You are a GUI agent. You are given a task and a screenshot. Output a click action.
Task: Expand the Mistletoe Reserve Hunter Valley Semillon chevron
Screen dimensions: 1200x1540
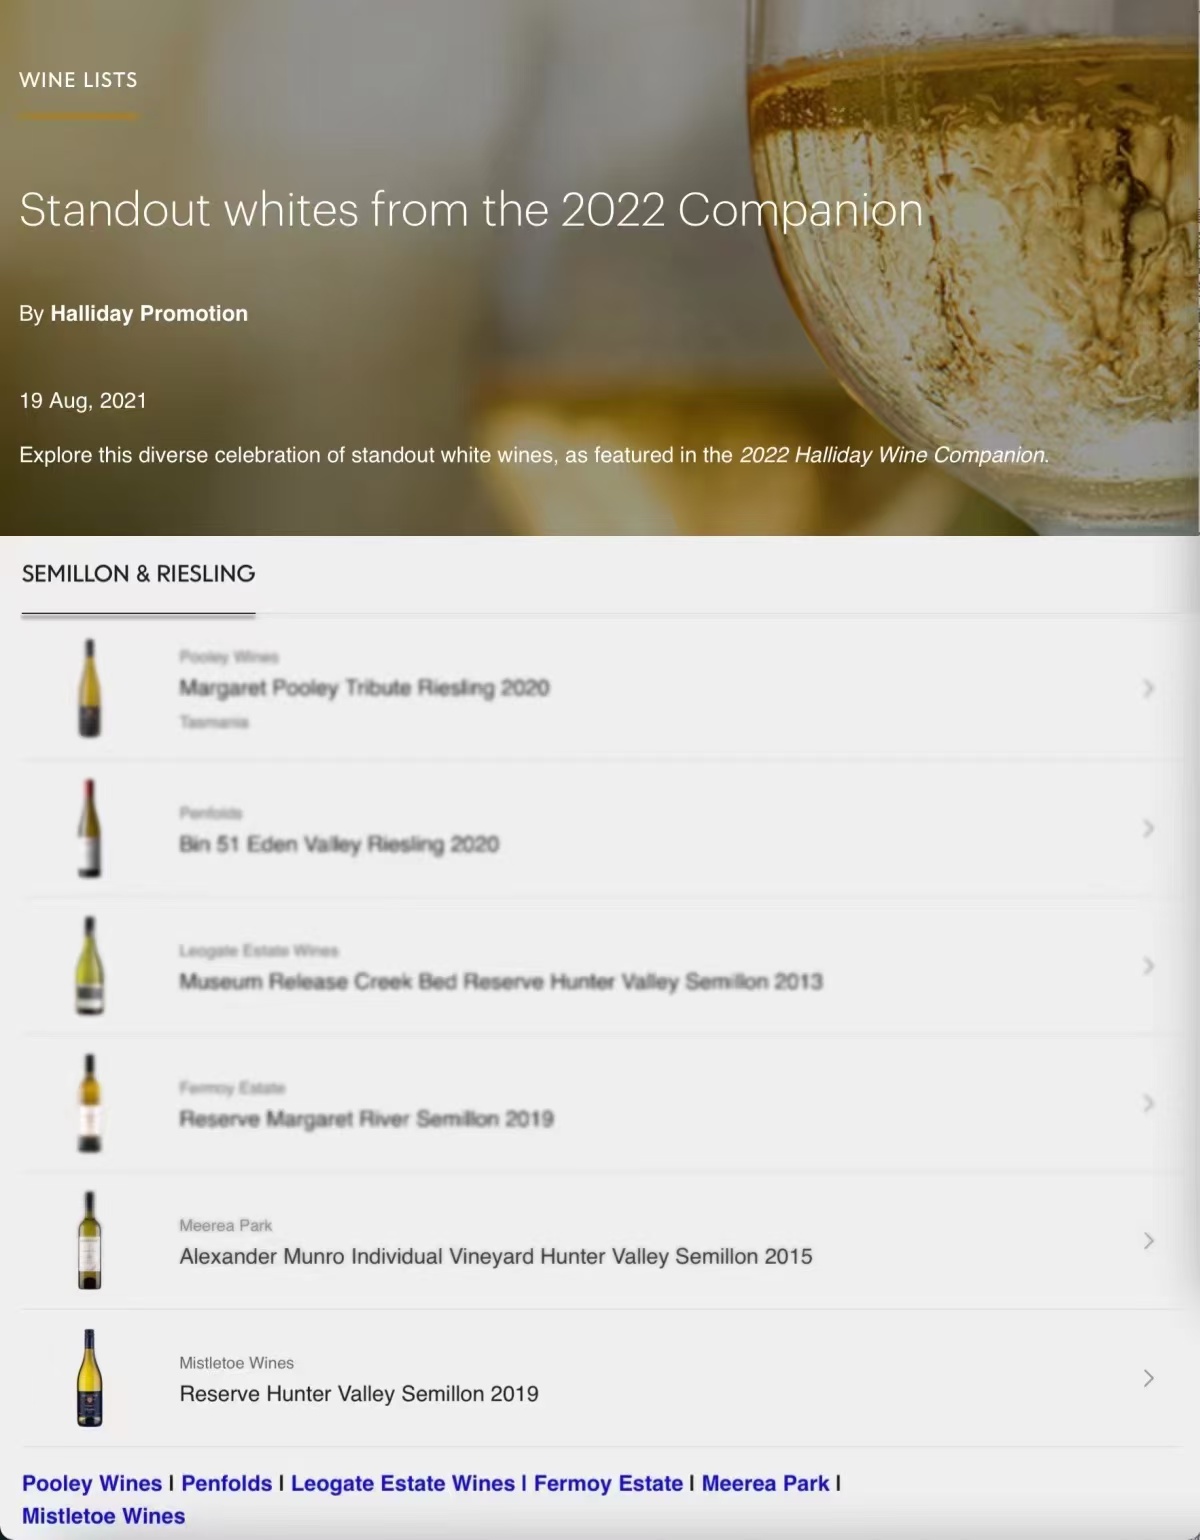pyautogui.click(x=1148, y=1378)
